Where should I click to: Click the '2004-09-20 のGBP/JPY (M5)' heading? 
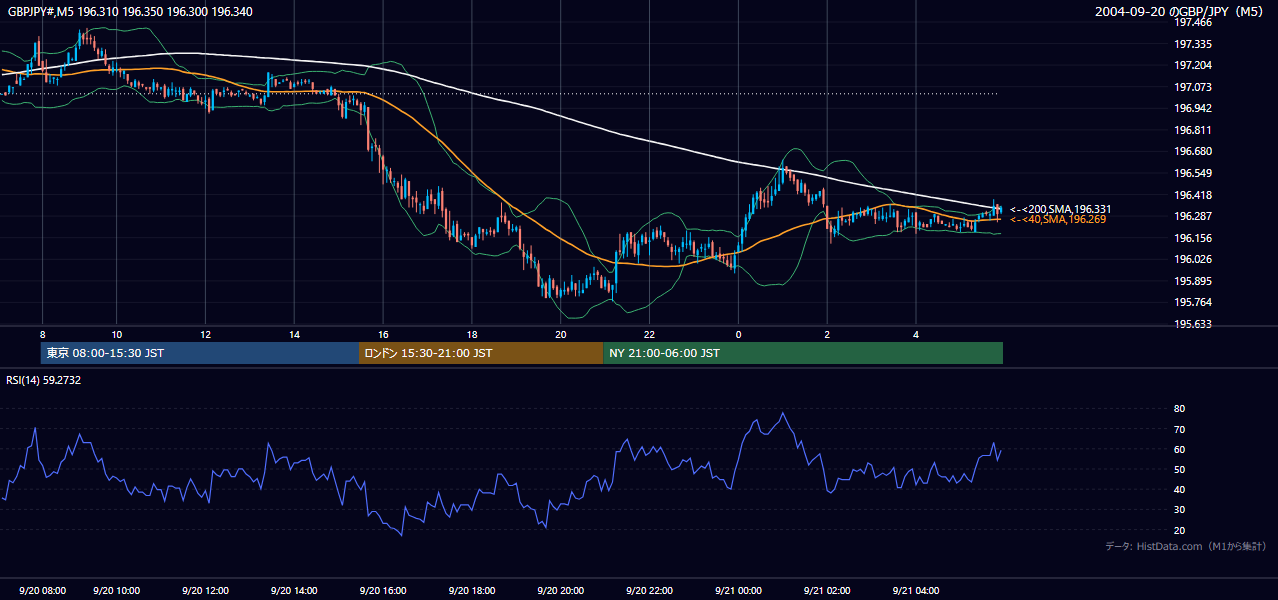point(1181,12)
